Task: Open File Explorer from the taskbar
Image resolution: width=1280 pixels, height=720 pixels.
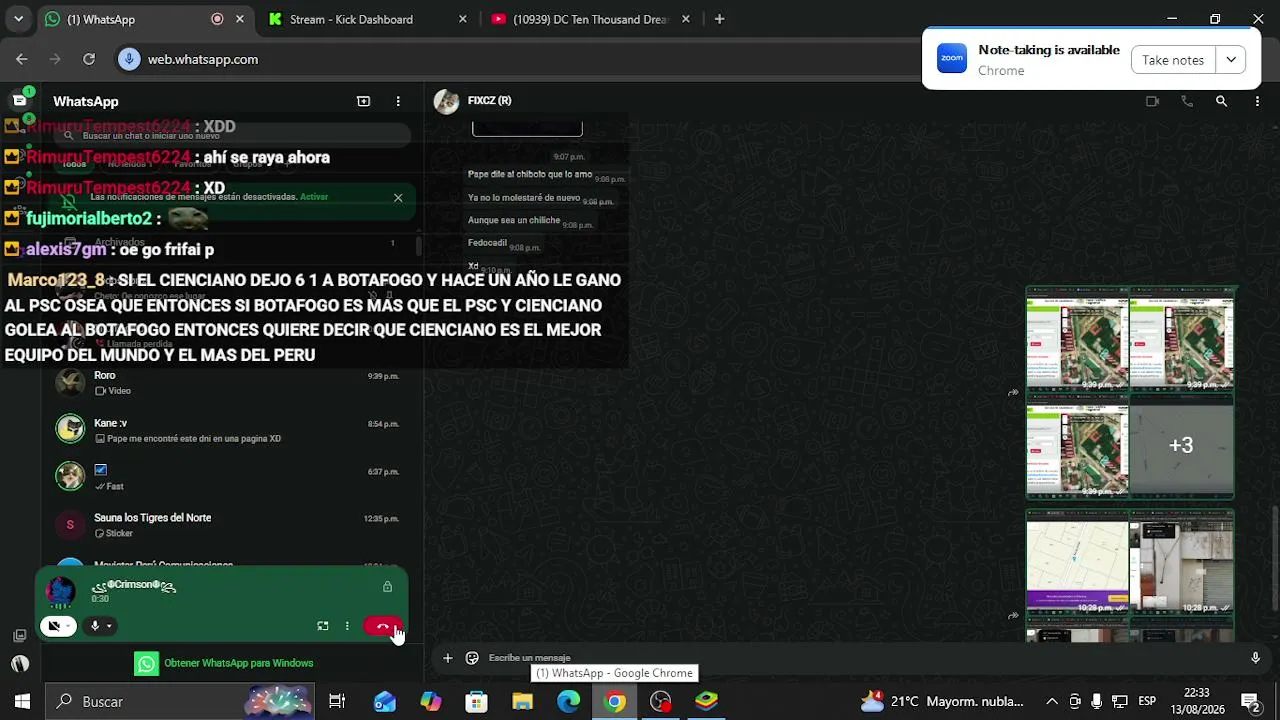Action: click(x=523, y=702)
